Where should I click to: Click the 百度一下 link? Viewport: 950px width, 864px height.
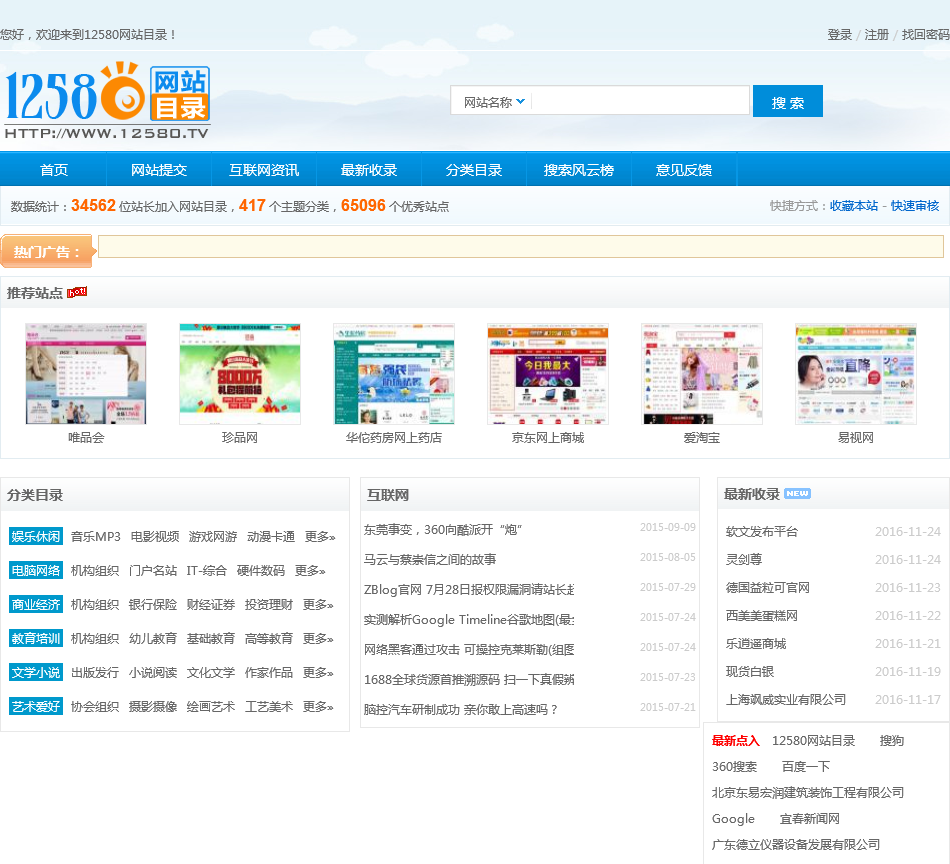tap(806, 766)
